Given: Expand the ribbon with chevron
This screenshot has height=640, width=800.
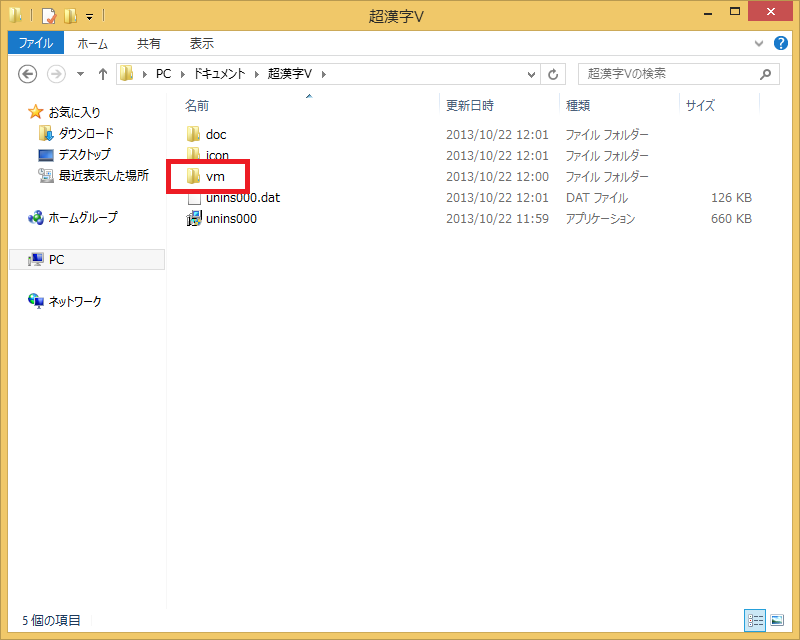Looking at the screenshot, I should tap(758, 44).
